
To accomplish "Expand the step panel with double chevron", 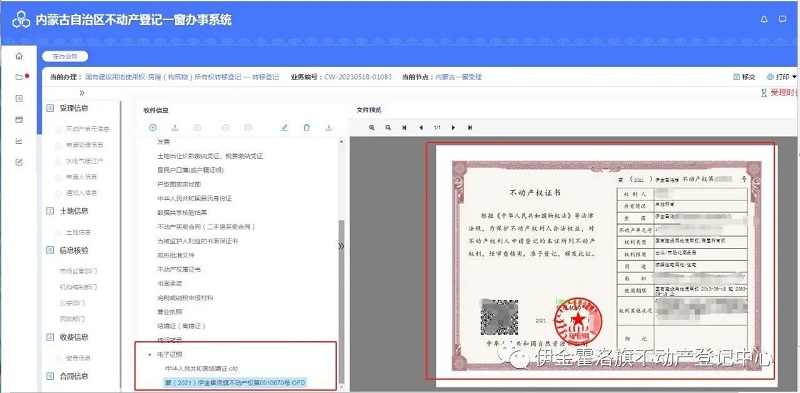I will pos(82,93).
